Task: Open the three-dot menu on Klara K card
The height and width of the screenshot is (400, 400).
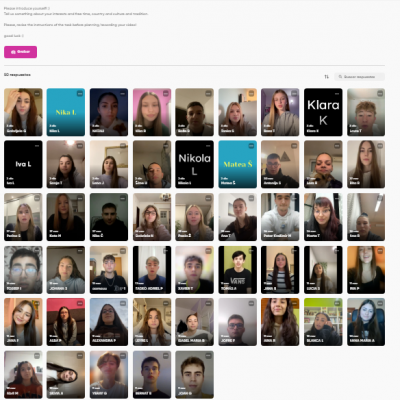Action: (337, 94)
